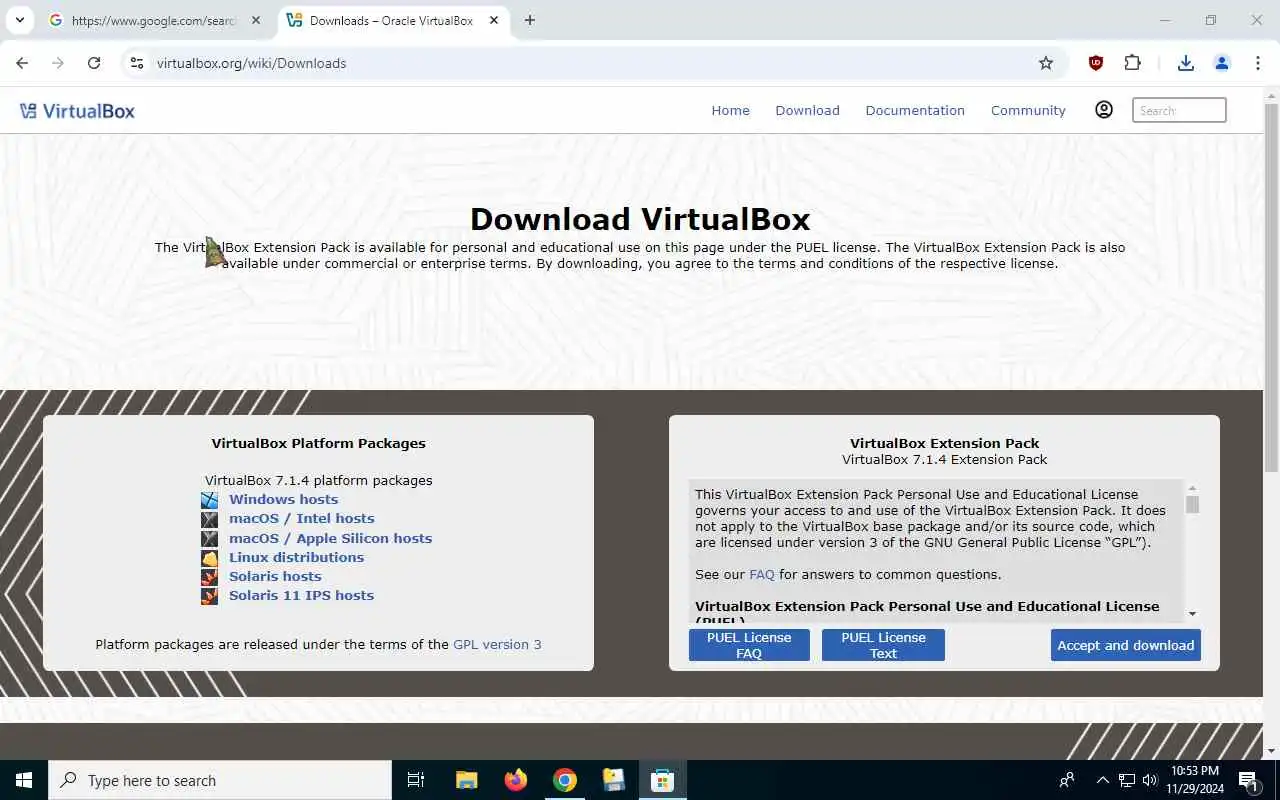Open the Chrome extensions puzzle icon

1132,63
